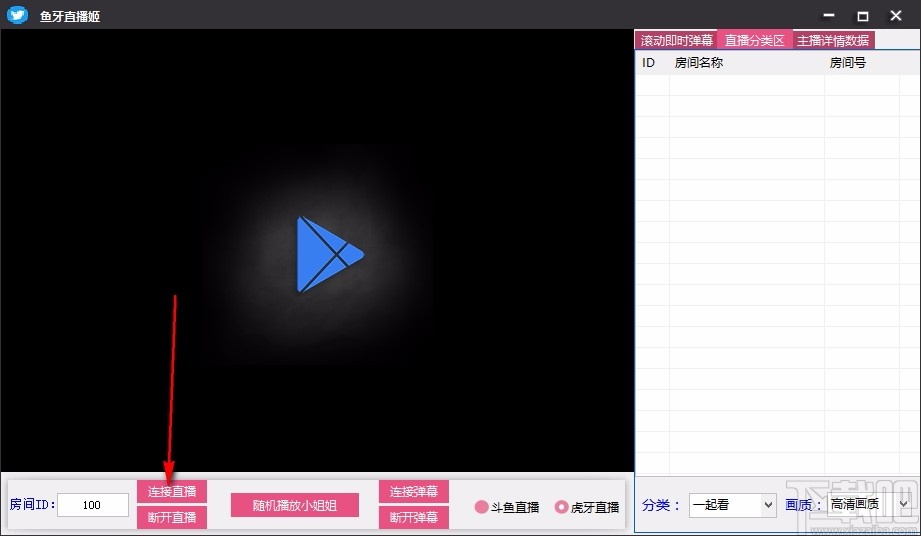
Task: Open the 分类 dropdown showing 一起看
Action: (x=732, y=505)
